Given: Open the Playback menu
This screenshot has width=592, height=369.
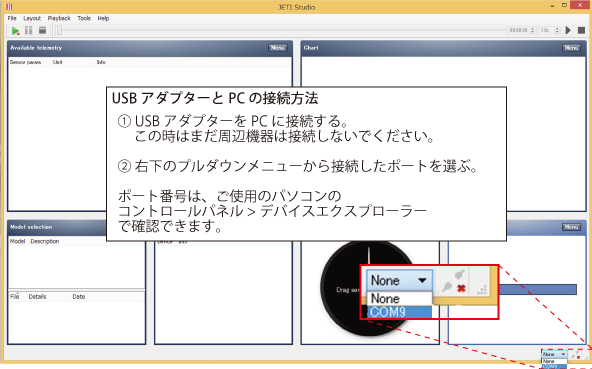Looking at the screenshot, I should click(x=59, y=18).
